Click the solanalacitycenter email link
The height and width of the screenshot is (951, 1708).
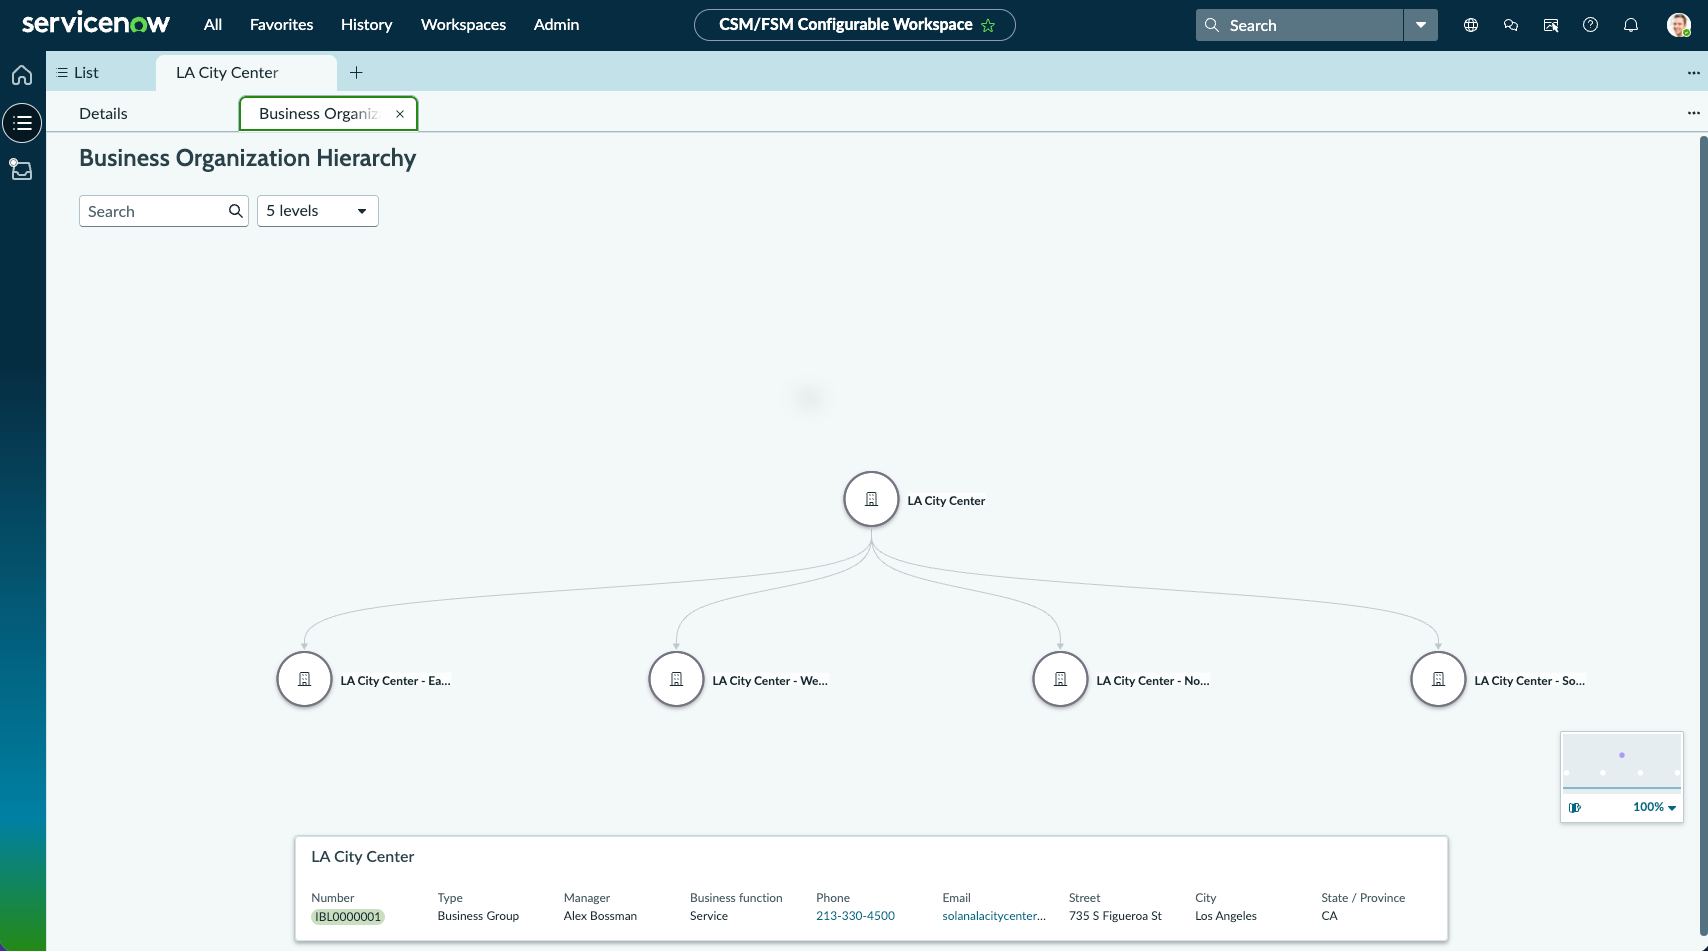pyautogui.click(x=994, y=916)
